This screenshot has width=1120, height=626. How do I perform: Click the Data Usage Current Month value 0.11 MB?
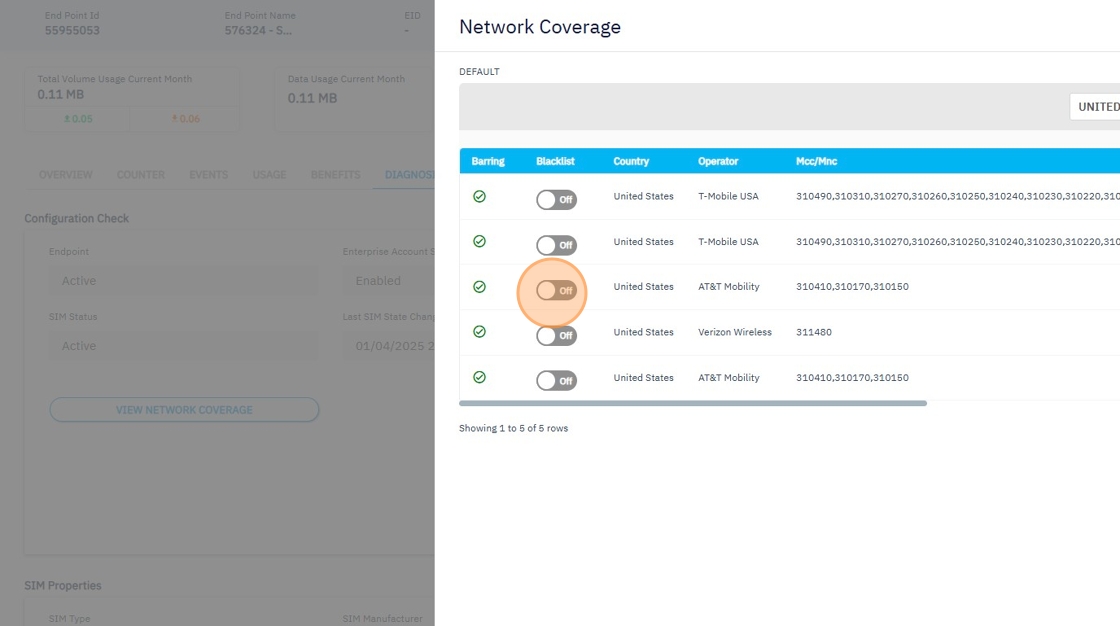coord(312,99)
